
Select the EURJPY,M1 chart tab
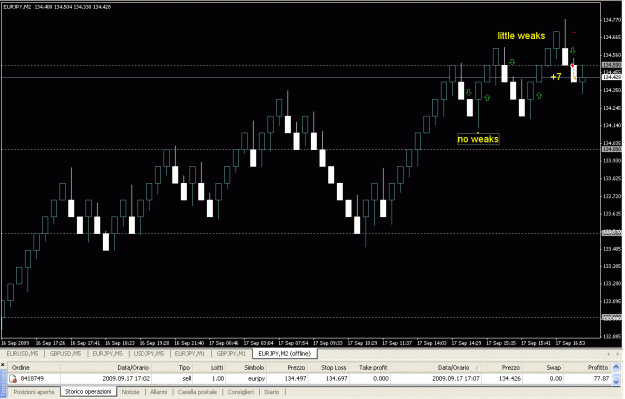coord(190,354)
